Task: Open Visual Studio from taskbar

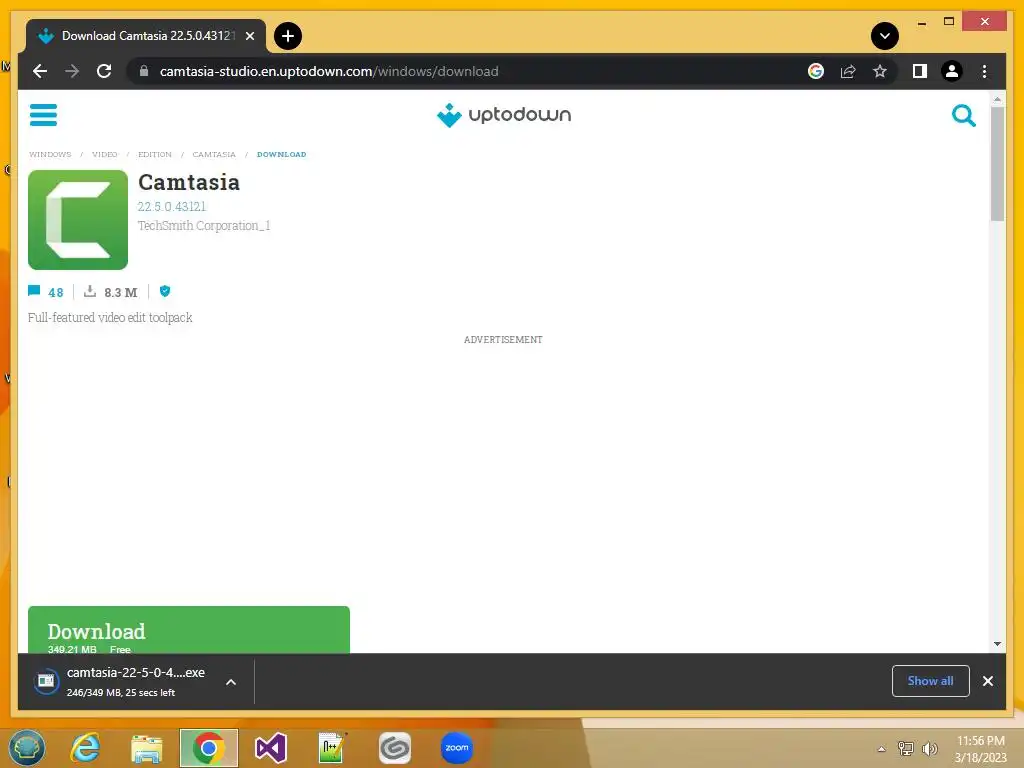Action: pos(270,748)
